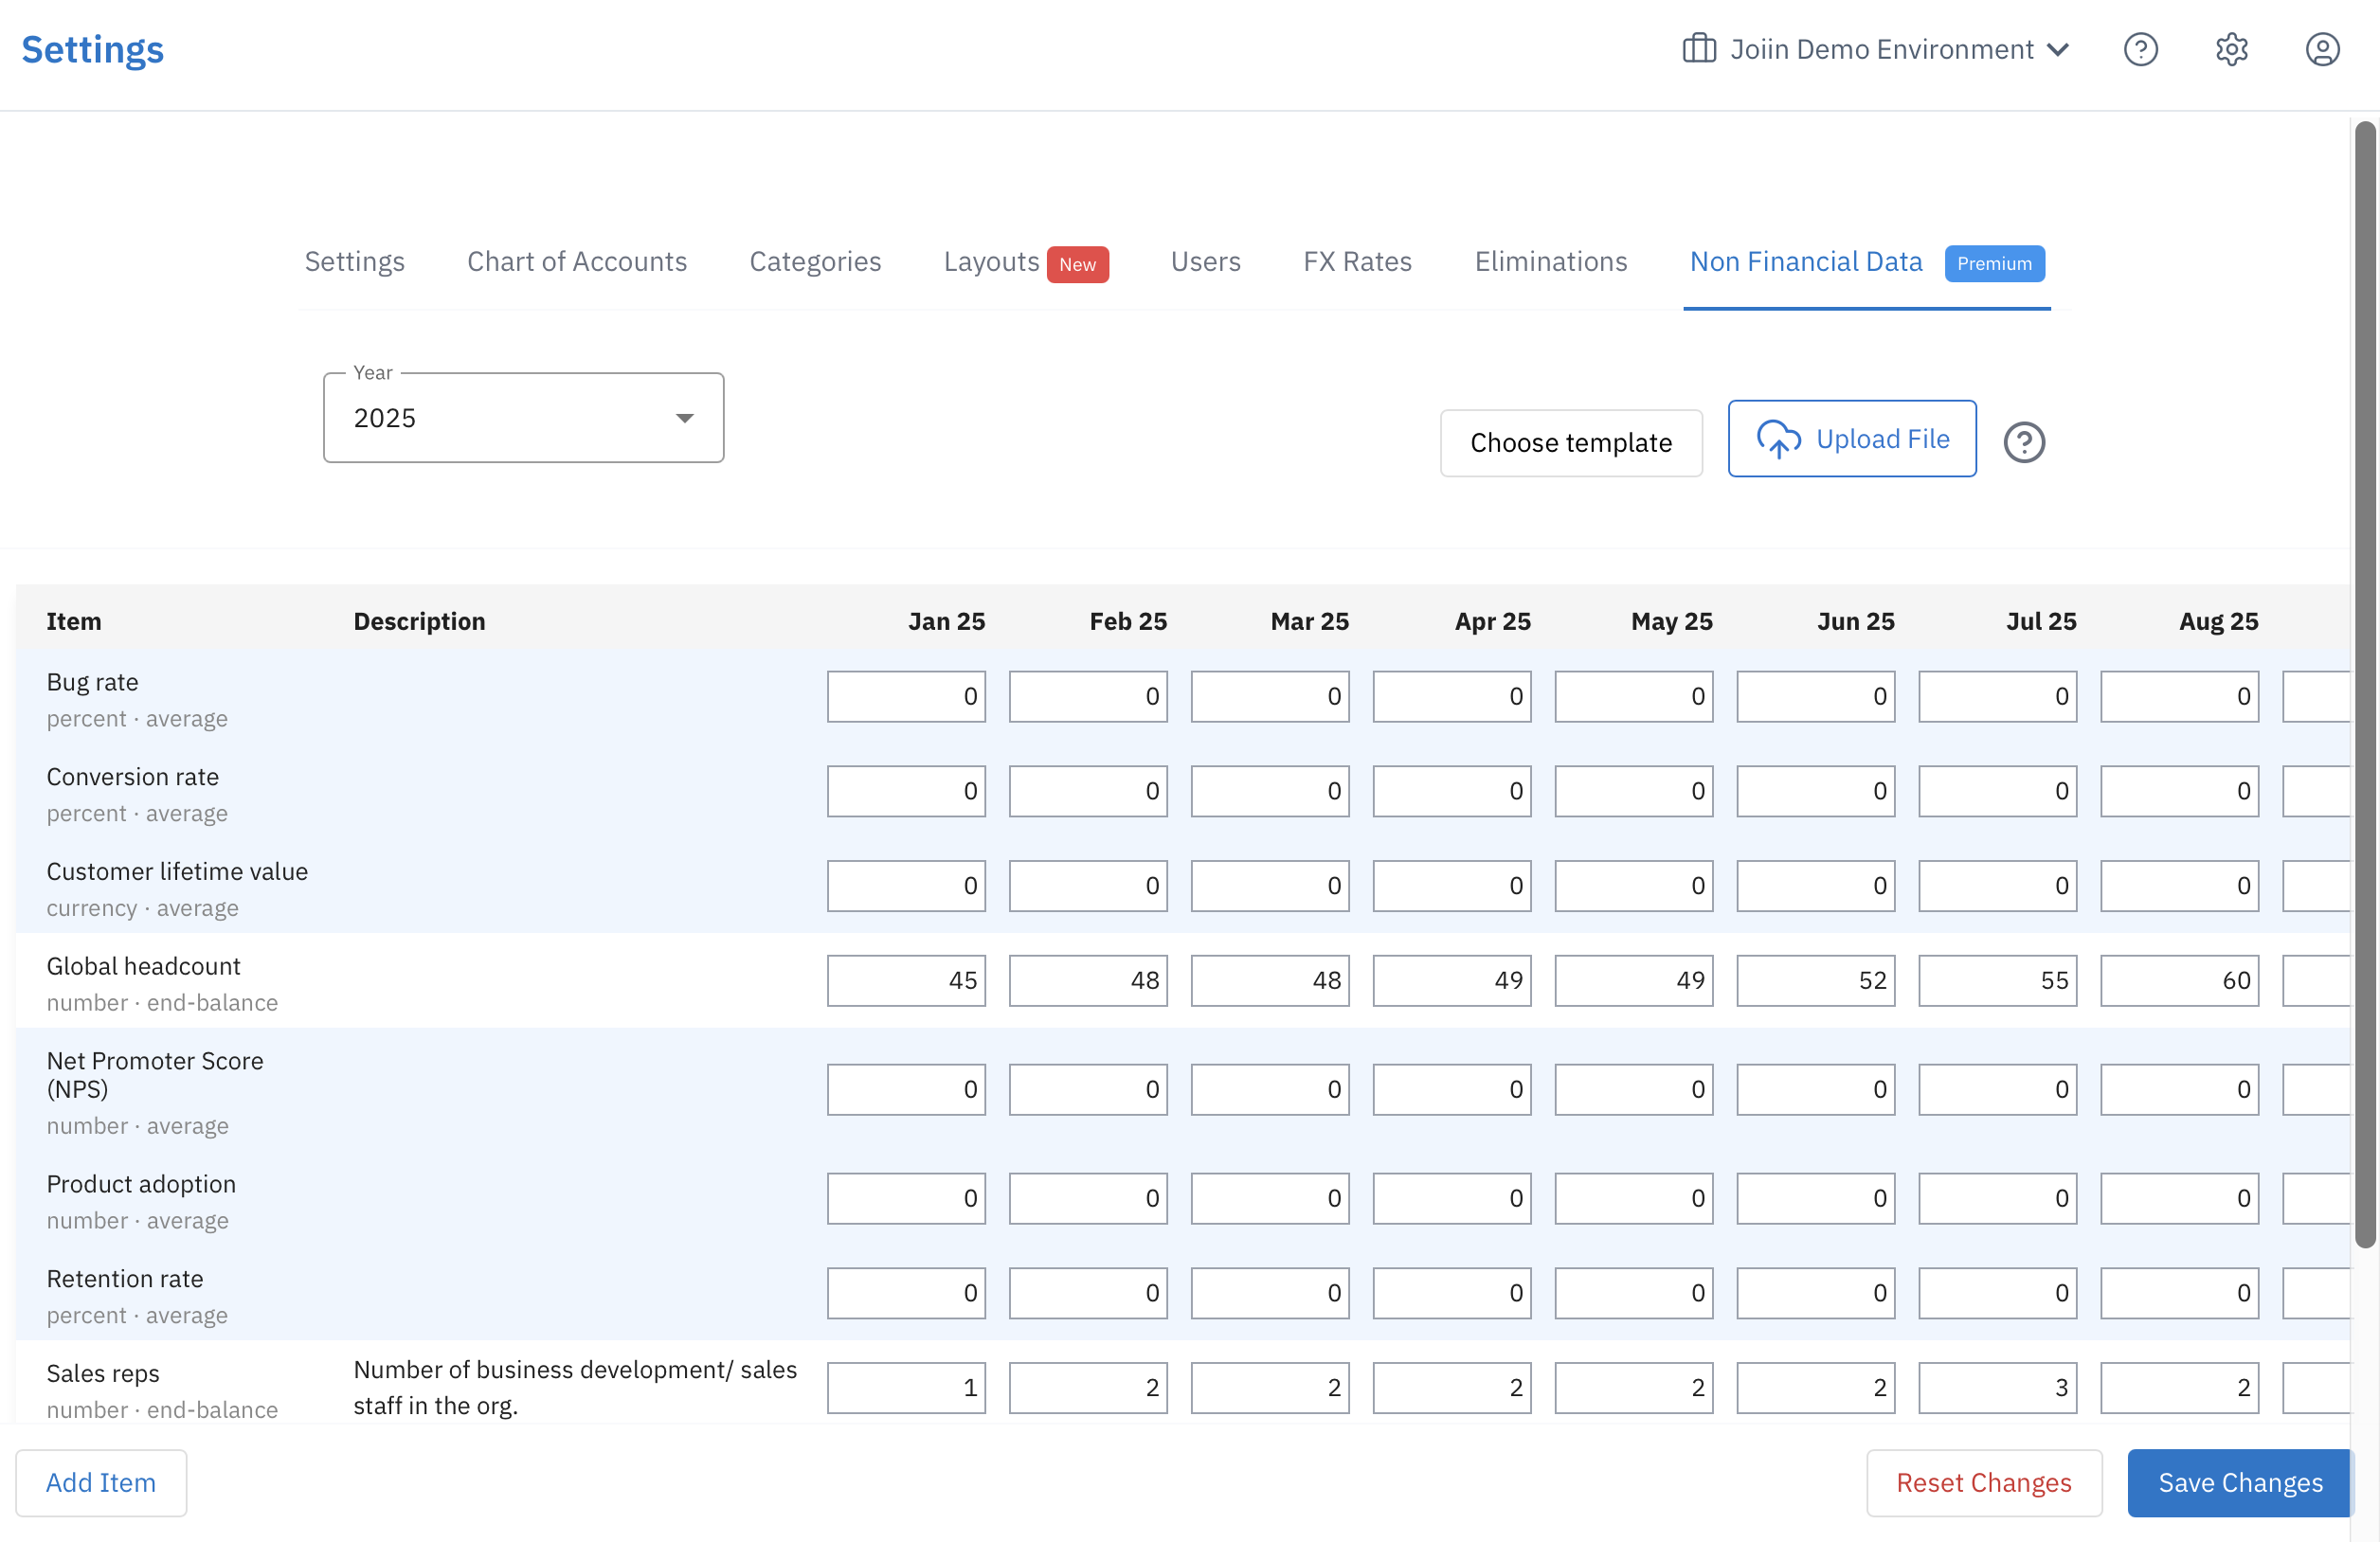This screenshot has width=2380, height=1542.
Task: Click Add Item button
Action: click(101, 1482)
